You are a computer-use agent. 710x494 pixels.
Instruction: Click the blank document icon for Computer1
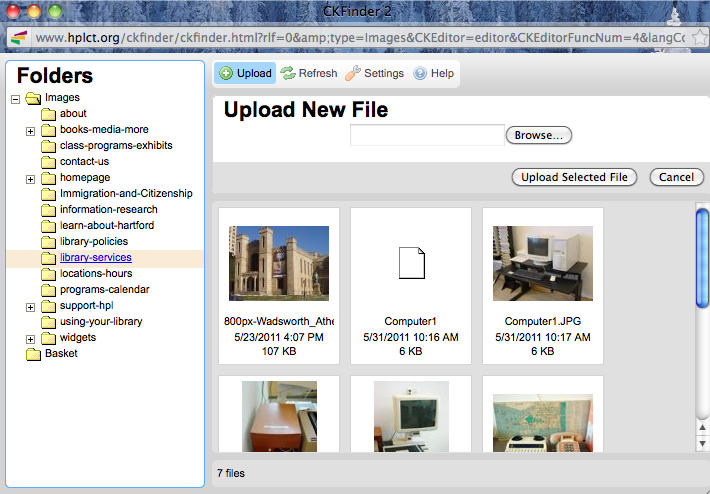click(x=412, y=263)
